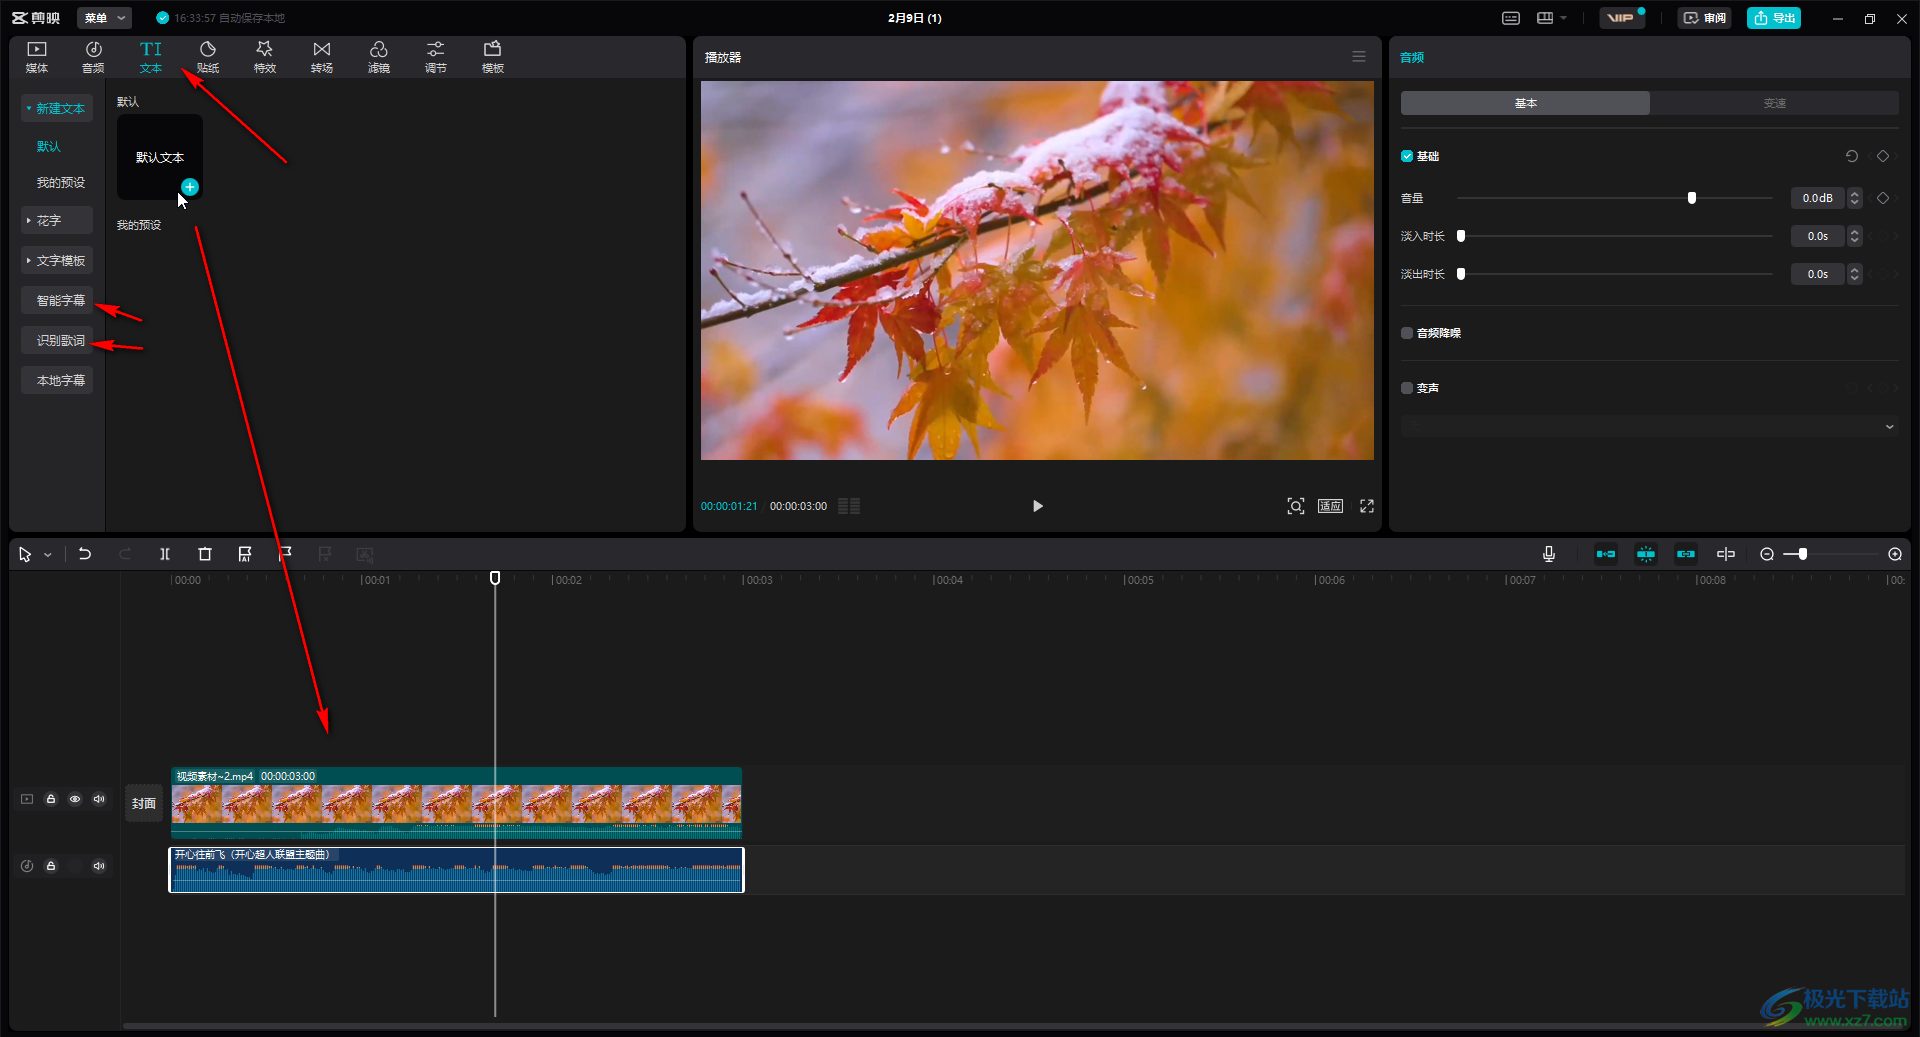Open the 特效 effects panel

[x=265, y=57]
